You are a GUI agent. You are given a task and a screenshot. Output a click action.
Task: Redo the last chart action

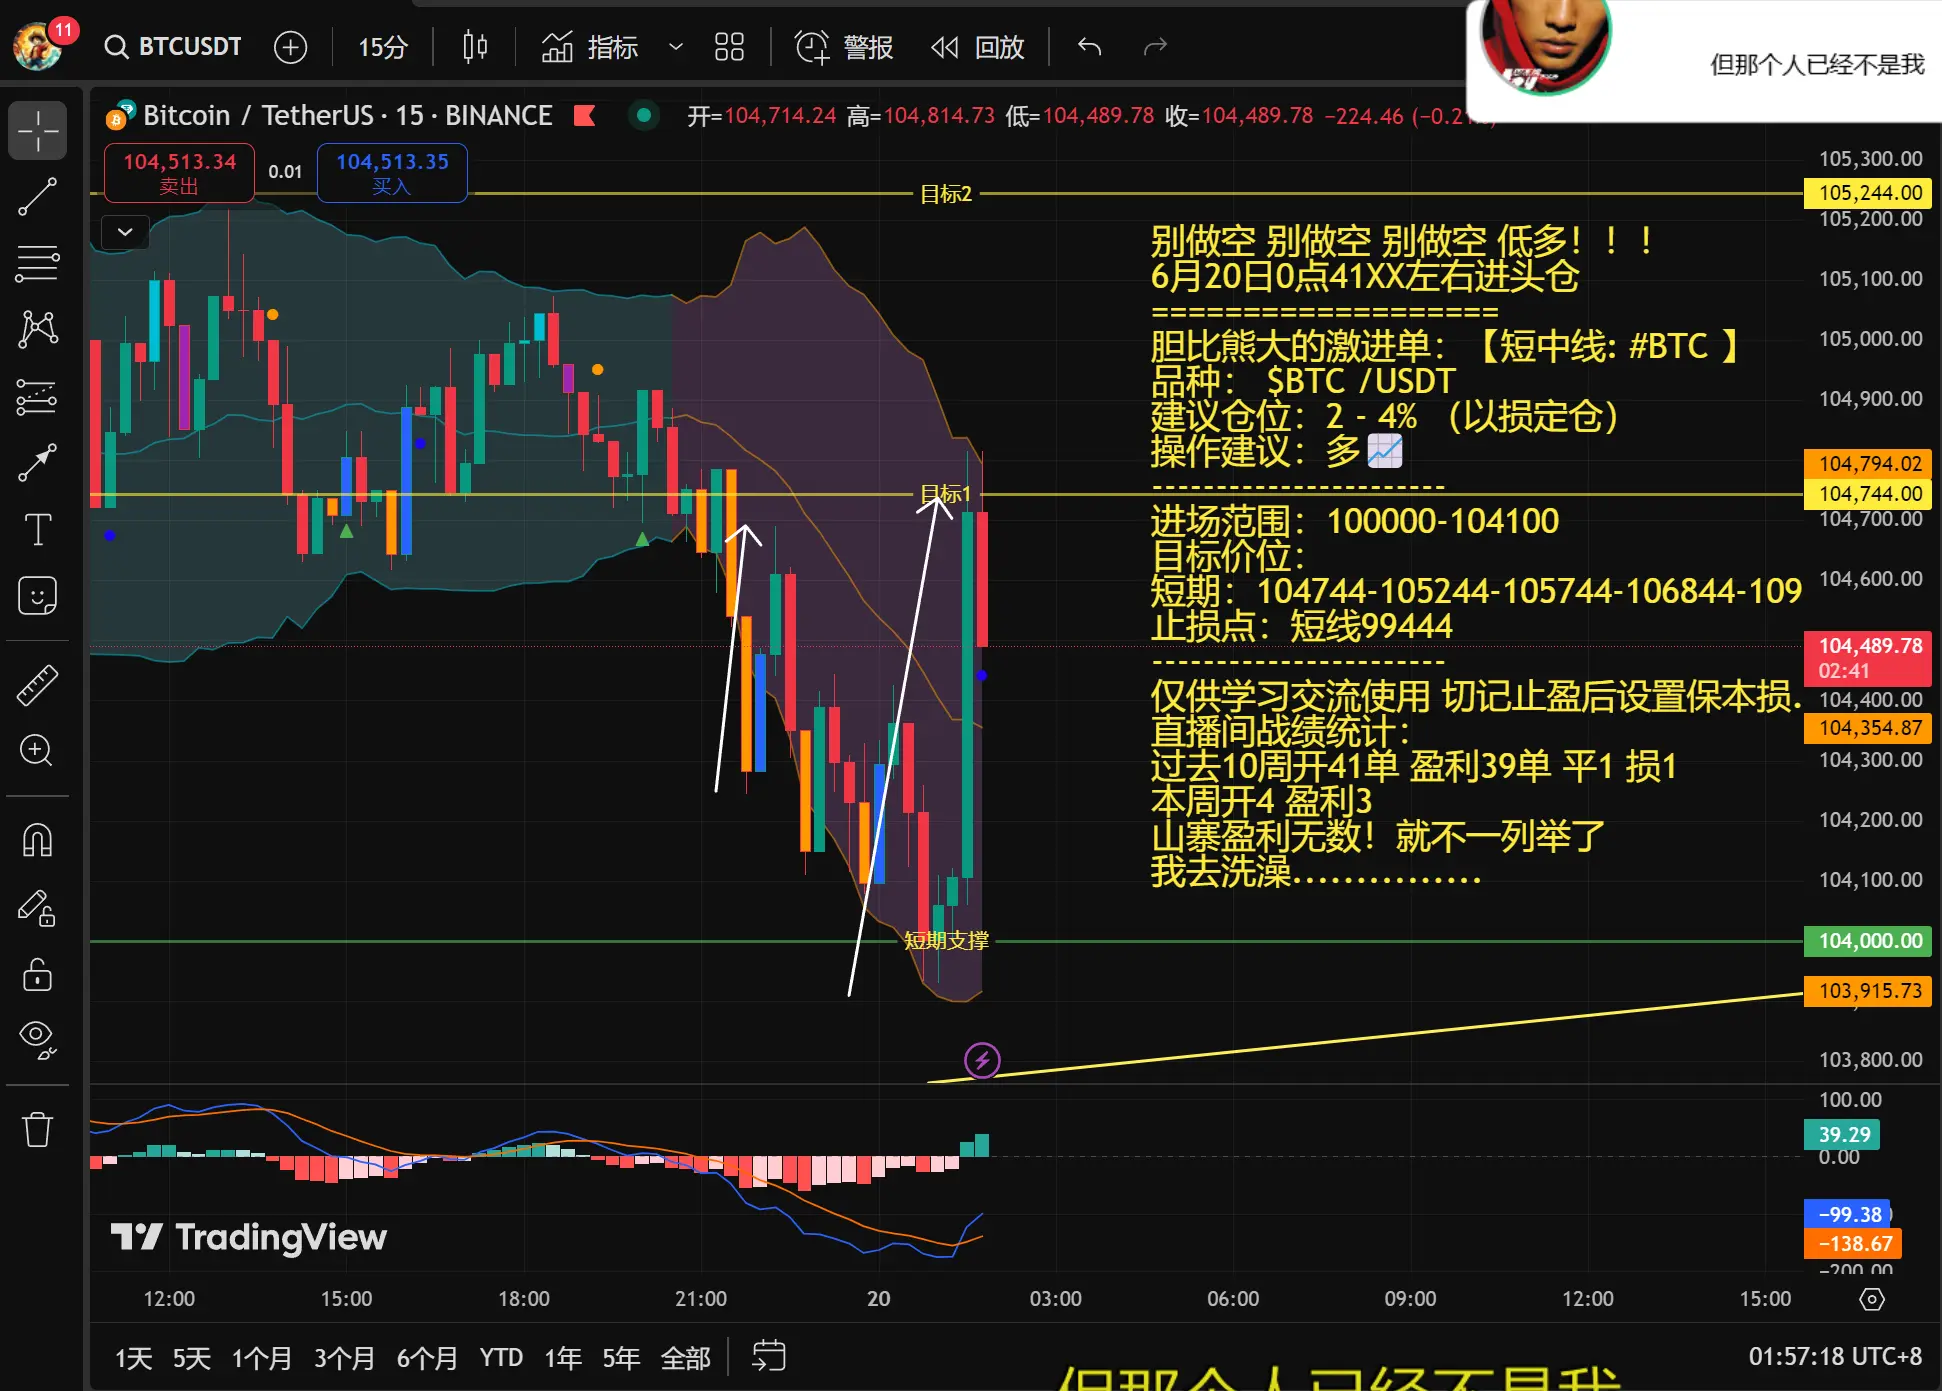pyautogui.click(x=1155, y=47)
